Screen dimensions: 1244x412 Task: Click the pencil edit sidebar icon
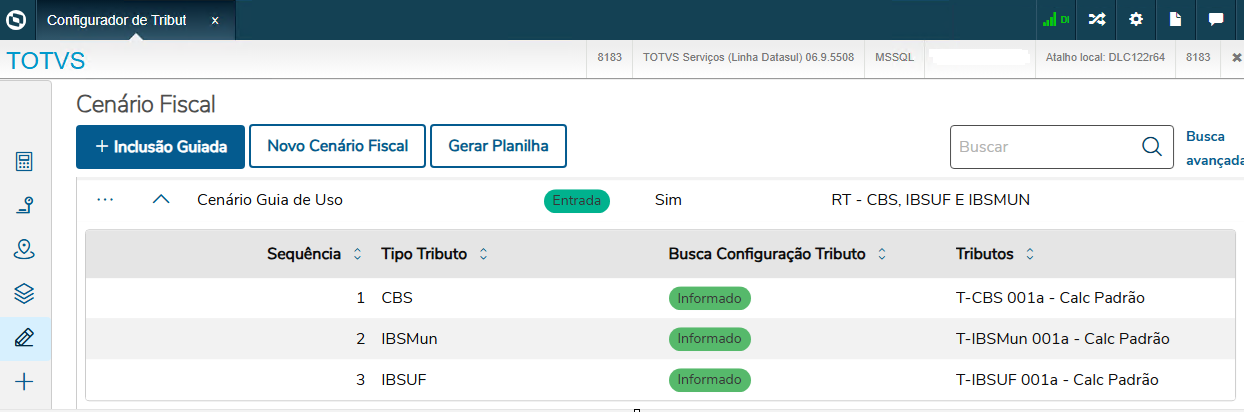point(25,338)
